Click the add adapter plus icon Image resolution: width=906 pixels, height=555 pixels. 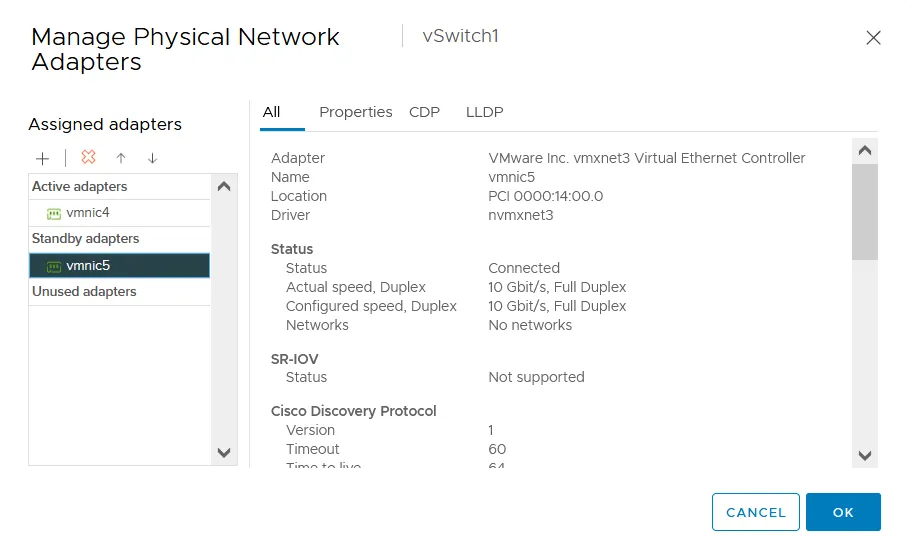pyautogui.click(x=43, y=158)
